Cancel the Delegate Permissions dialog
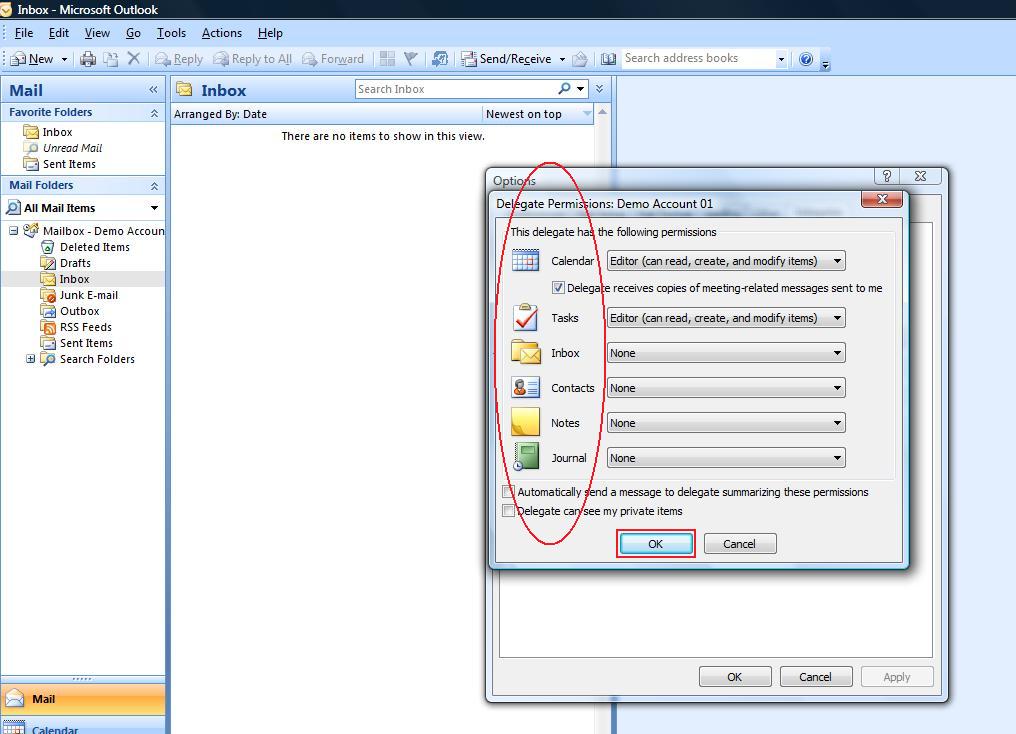The image size is (1016, 734). pos(739,543)
